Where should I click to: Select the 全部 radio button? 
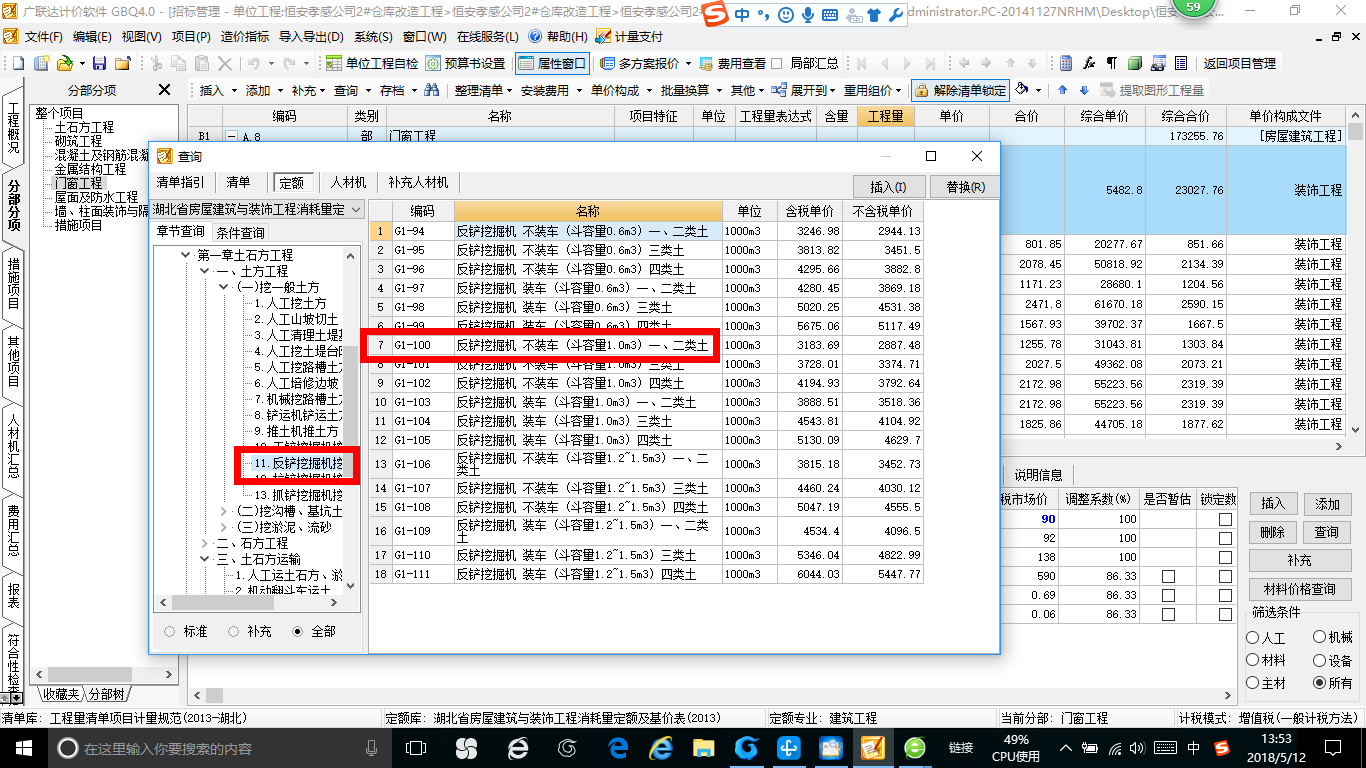click(x=298, y=632)
